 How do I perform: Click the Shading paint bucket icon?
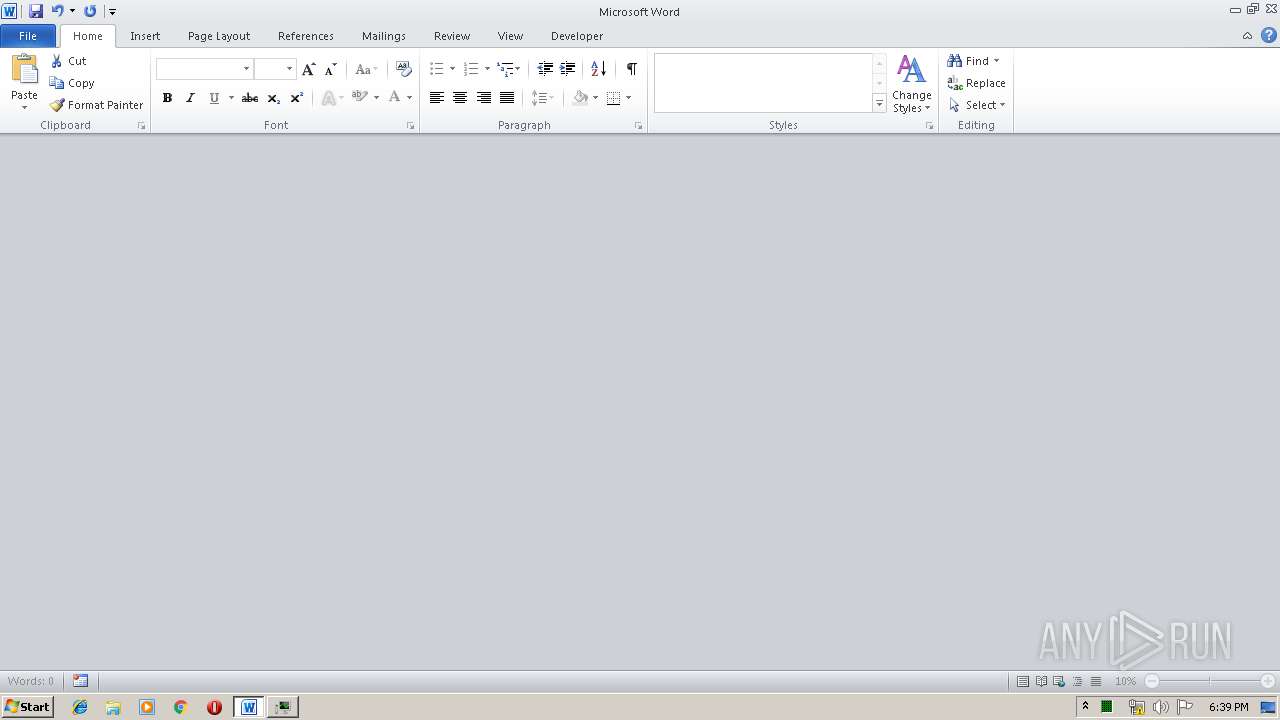(x=580, y=98)
